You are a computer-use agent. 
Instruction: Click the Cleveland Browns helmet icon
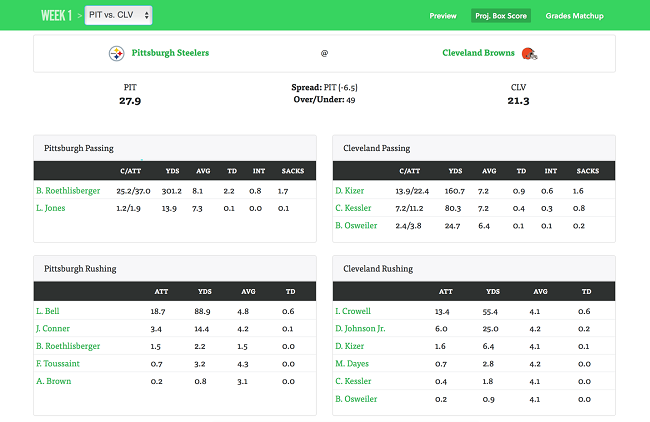coord(529,53)
